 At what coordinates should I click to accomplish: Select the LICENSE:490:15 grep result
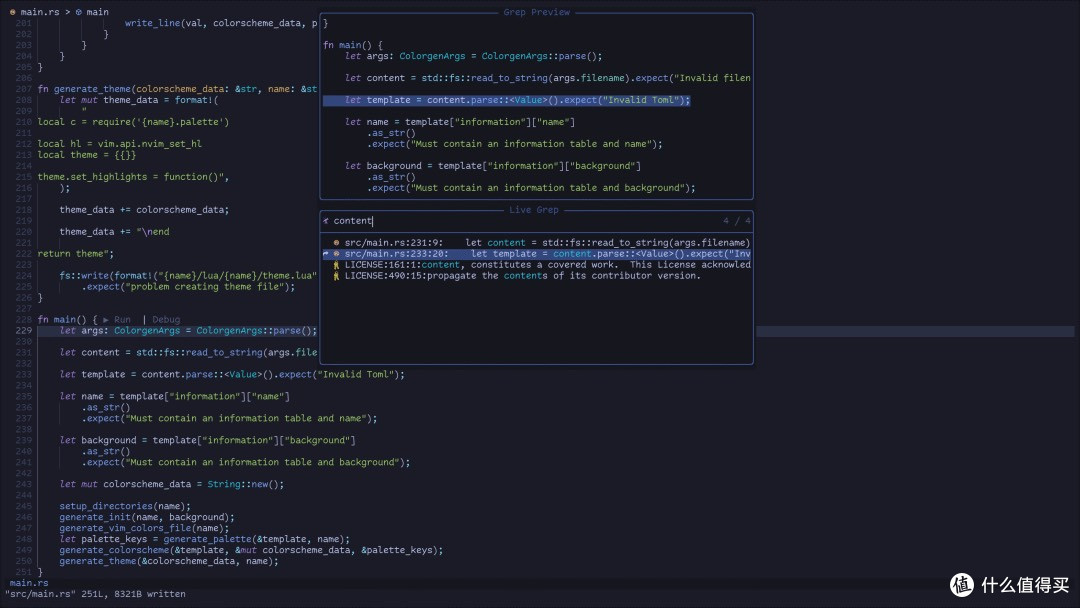537,275
